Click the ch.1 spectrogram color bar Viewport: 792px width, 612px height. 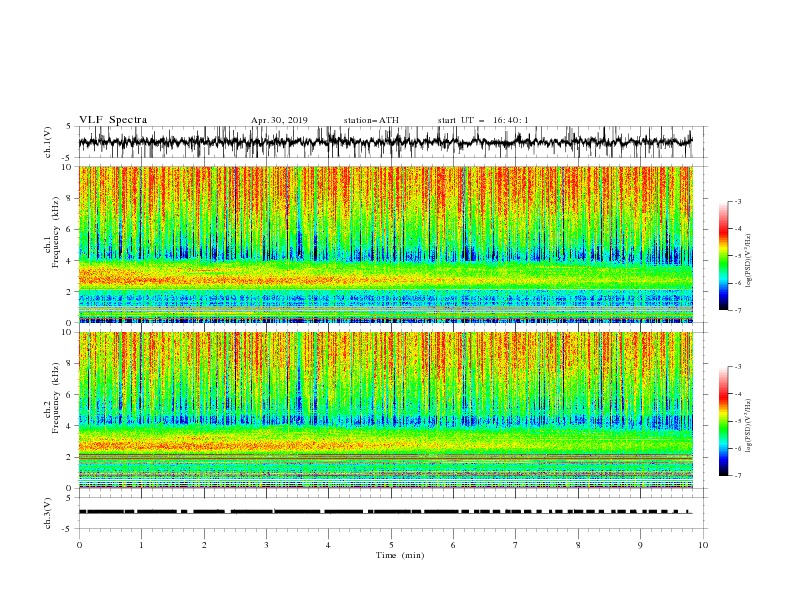[x=724, y=256]
